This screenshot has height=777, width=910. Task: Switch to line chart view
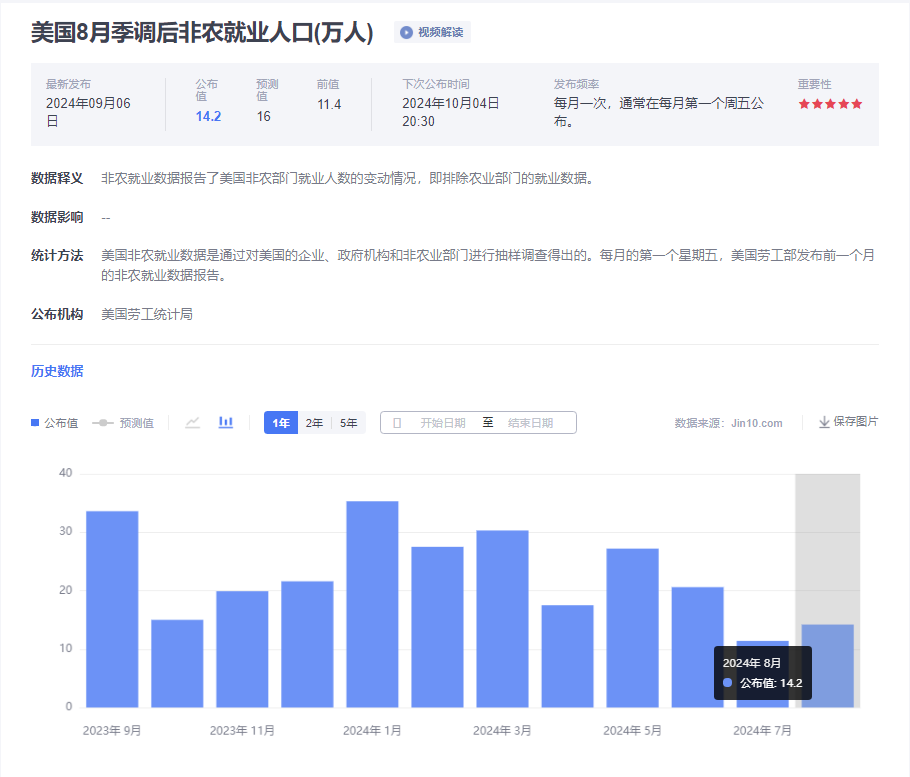(193, 423)
